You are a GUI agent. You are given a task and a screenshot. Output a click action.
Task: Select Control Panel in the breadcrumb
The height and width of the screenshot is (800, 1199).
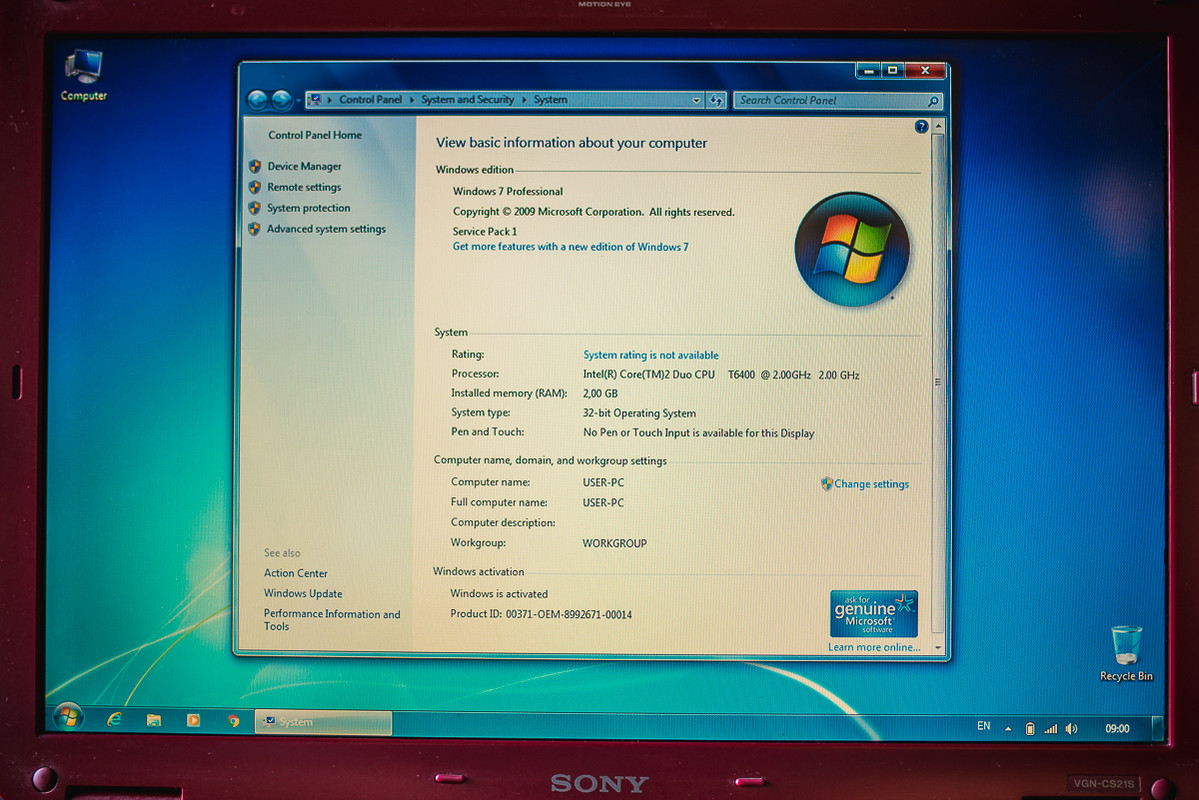370,99
